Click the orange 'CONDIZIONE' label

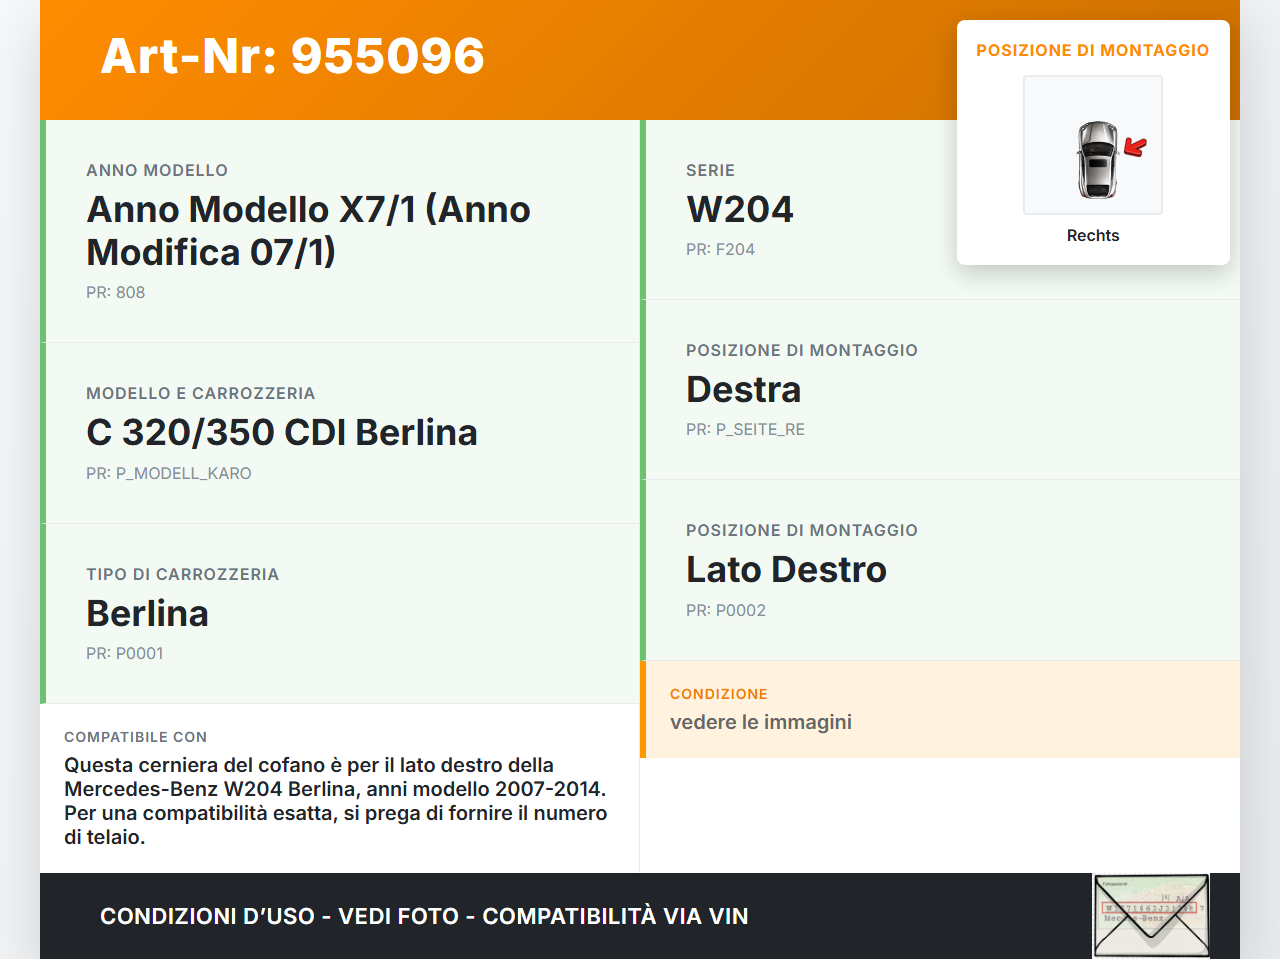pyautogui.click(x=719, y=694)
